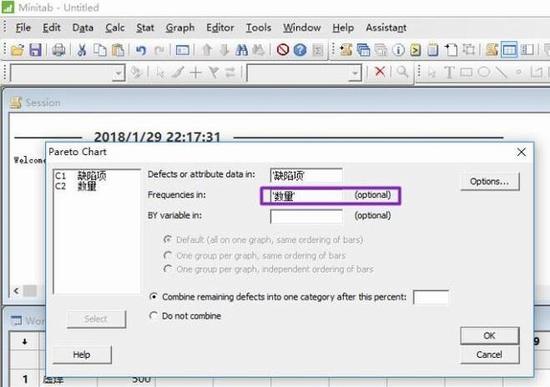Click the Cut scissors icon
Image resolution: width=550 pixels, height=387 pixels.
click(x=82, y=50)
